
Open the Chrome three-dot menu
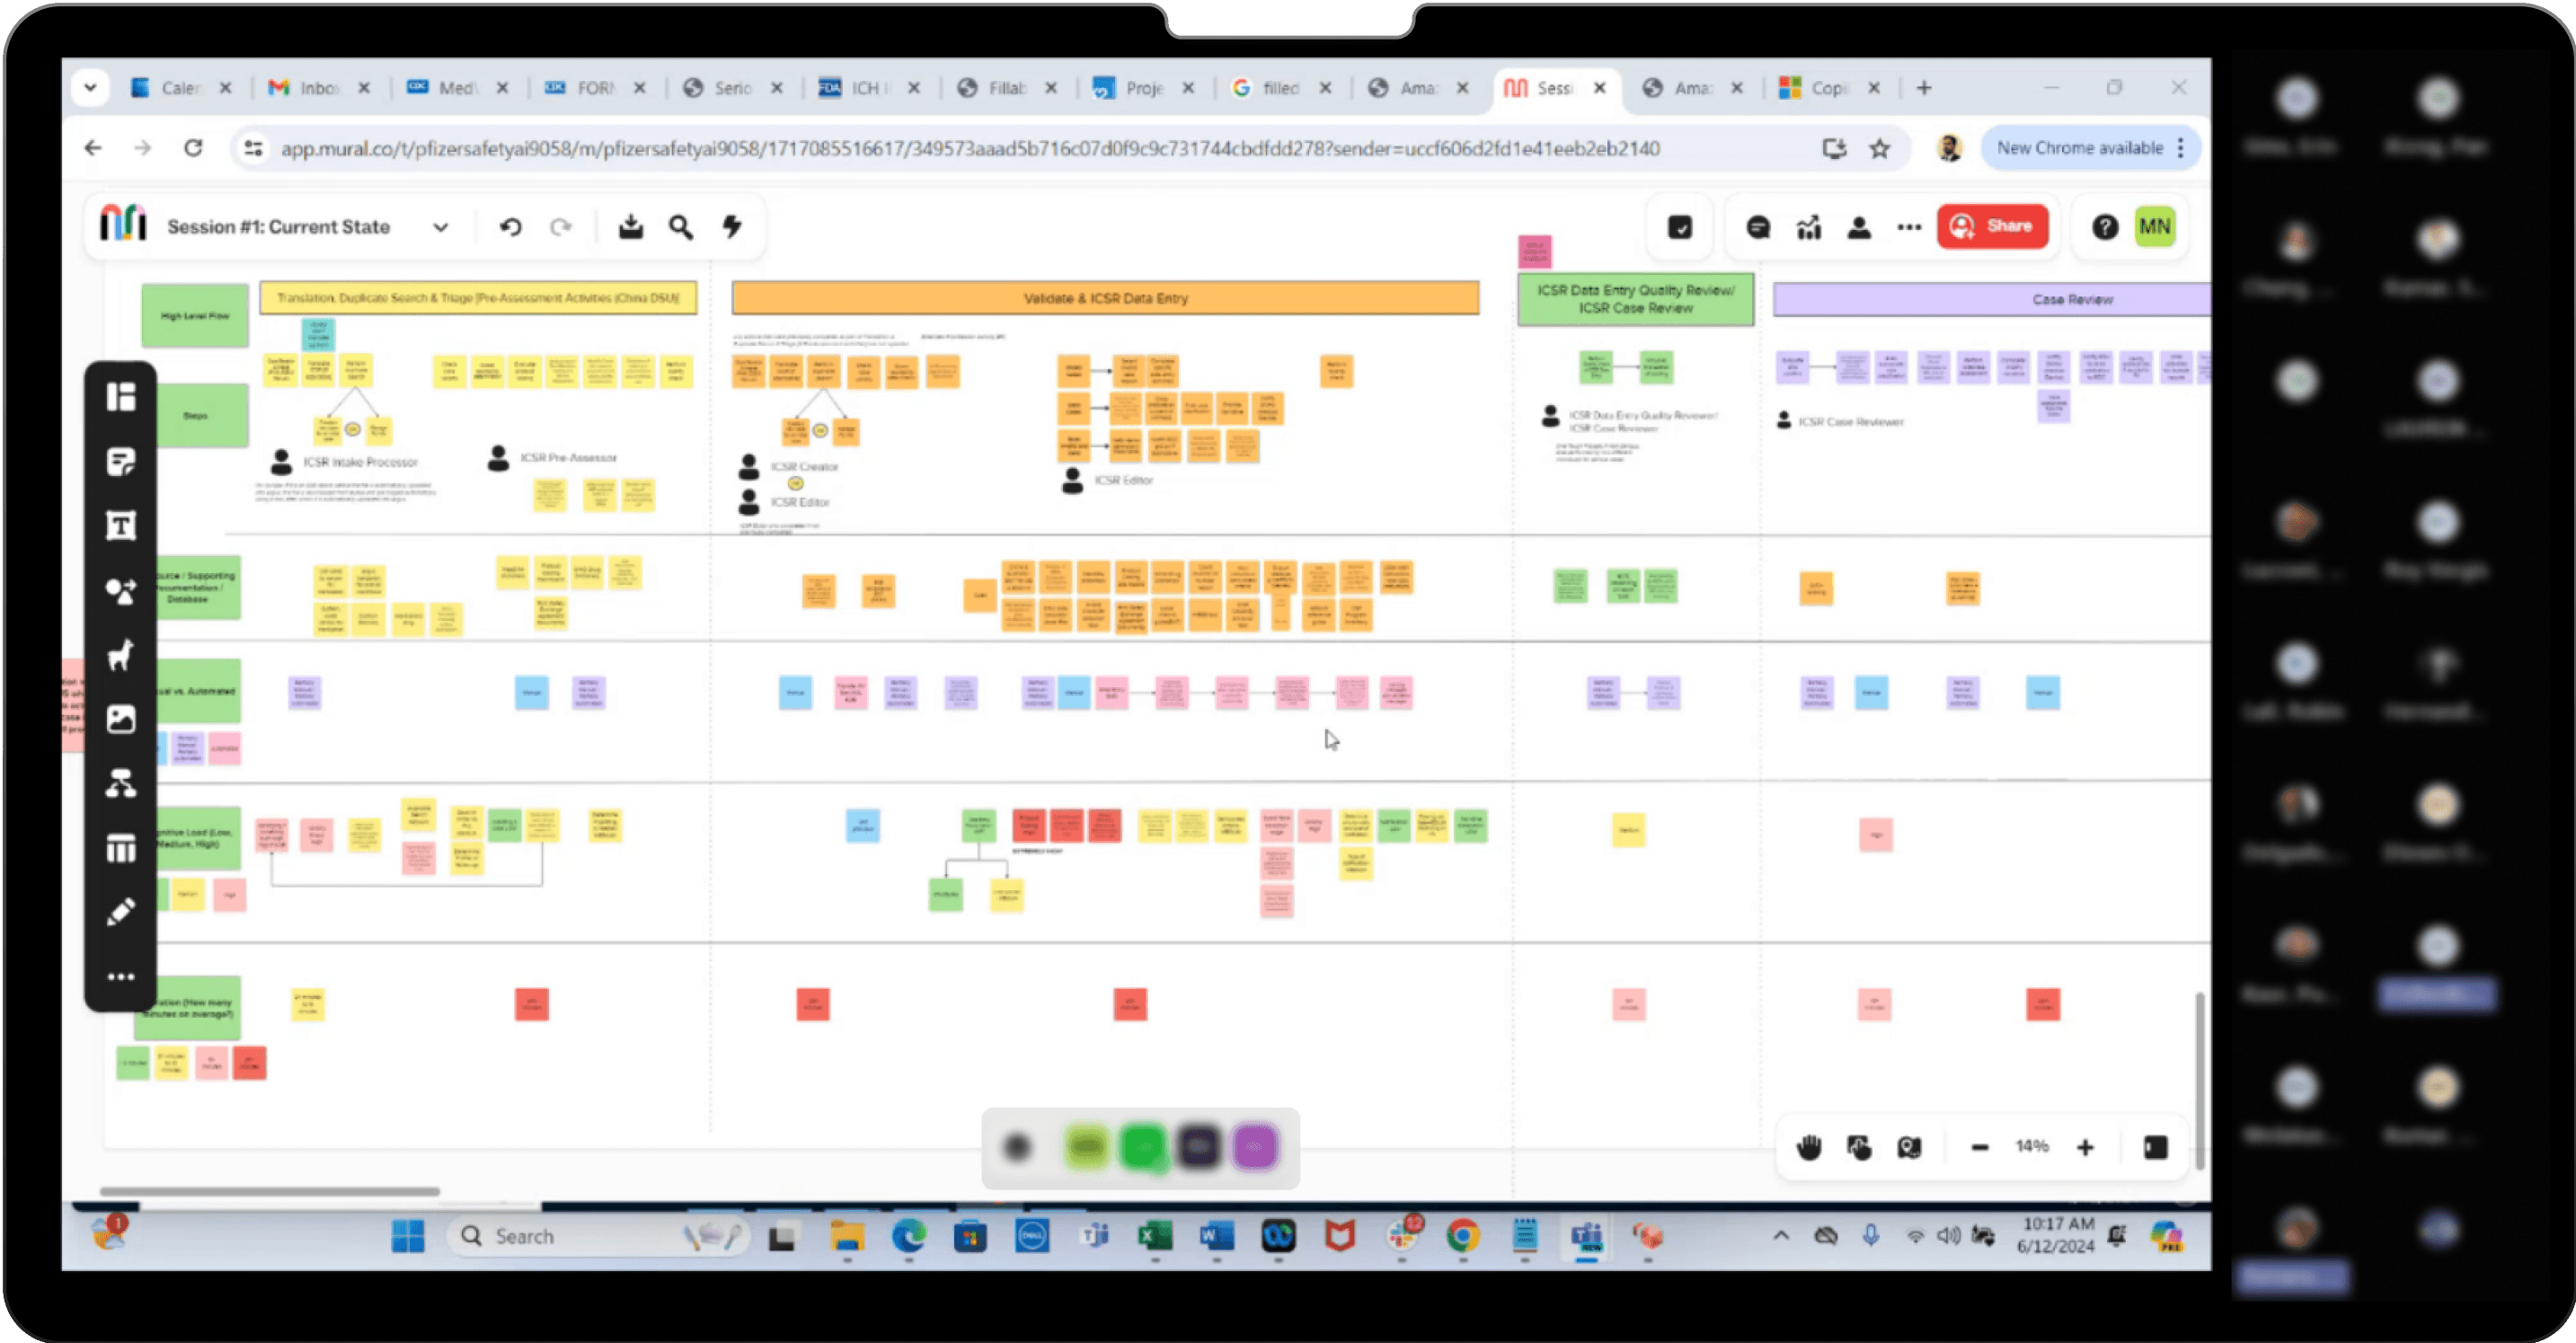pos(2181,148)
